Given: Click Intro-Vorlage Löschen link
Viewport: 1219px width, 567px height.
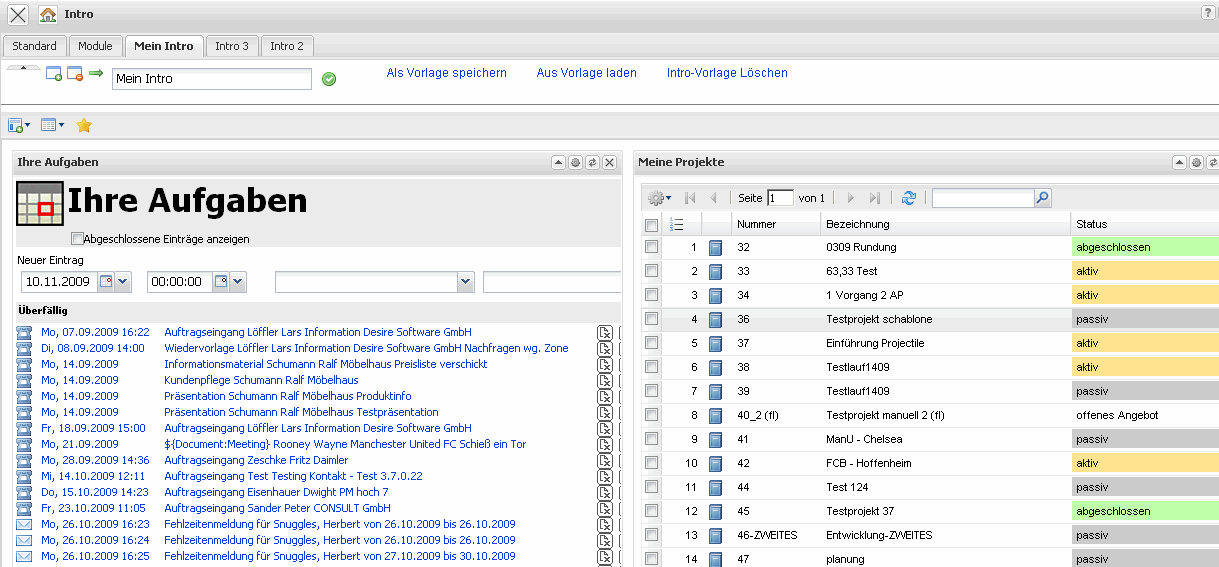Looking at the screenshot, I should [x=727, y=73].
